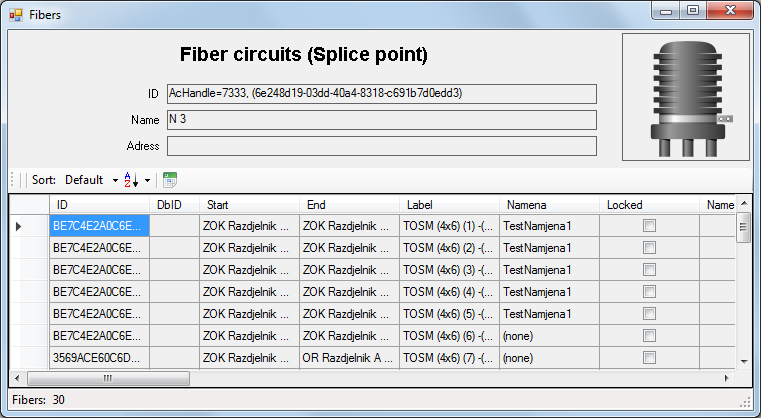Viewport: 761px width, 418px height.
Task: Toggle Locked checkbox for TOSM (4x6) (7)
Action: click(649, 358)
